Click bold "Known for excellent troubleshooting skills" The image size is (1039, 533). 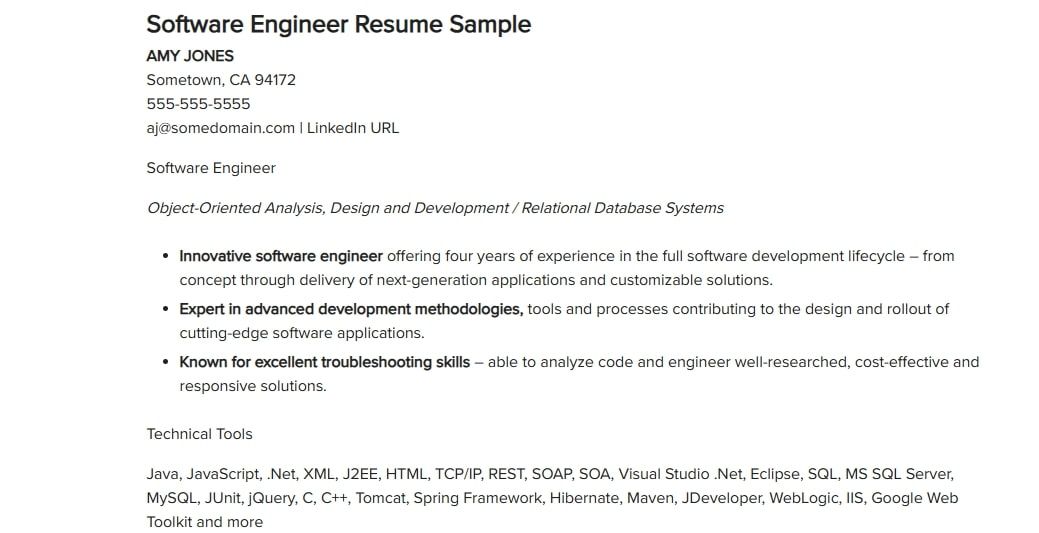pos(324,362)
